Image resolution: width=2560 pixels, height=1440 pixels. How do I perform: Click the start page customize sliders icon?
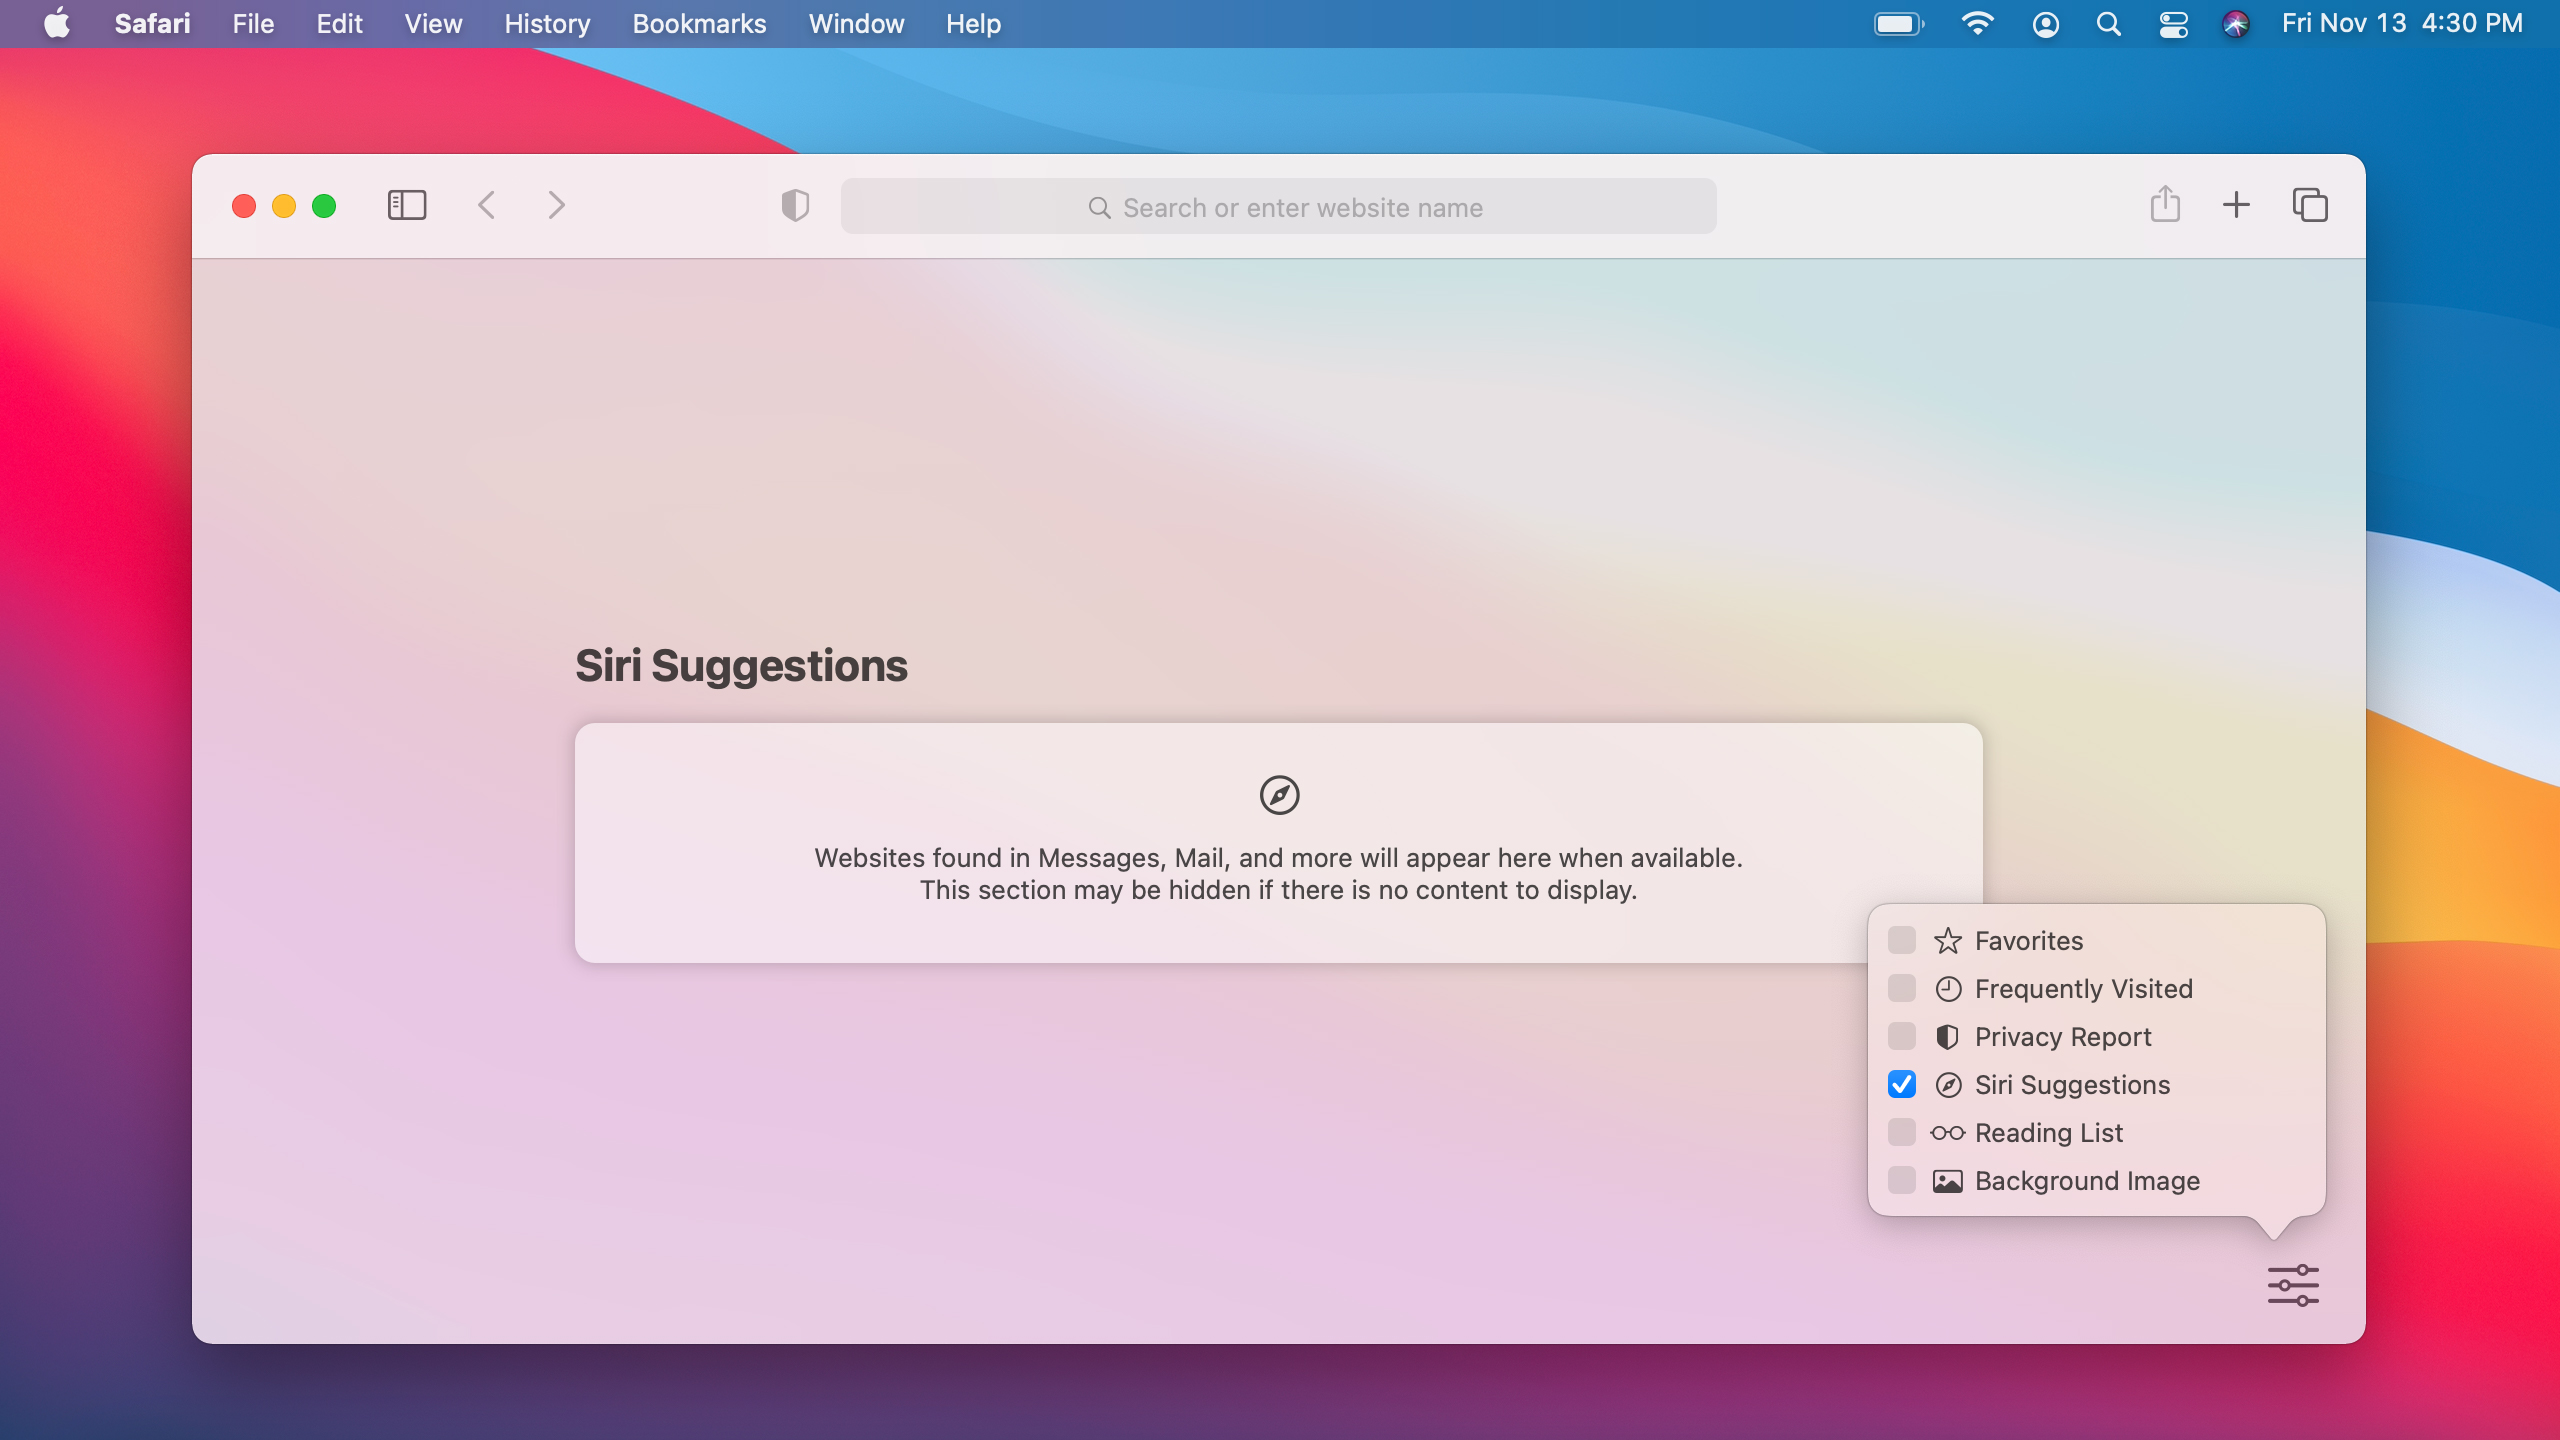2293,1285
